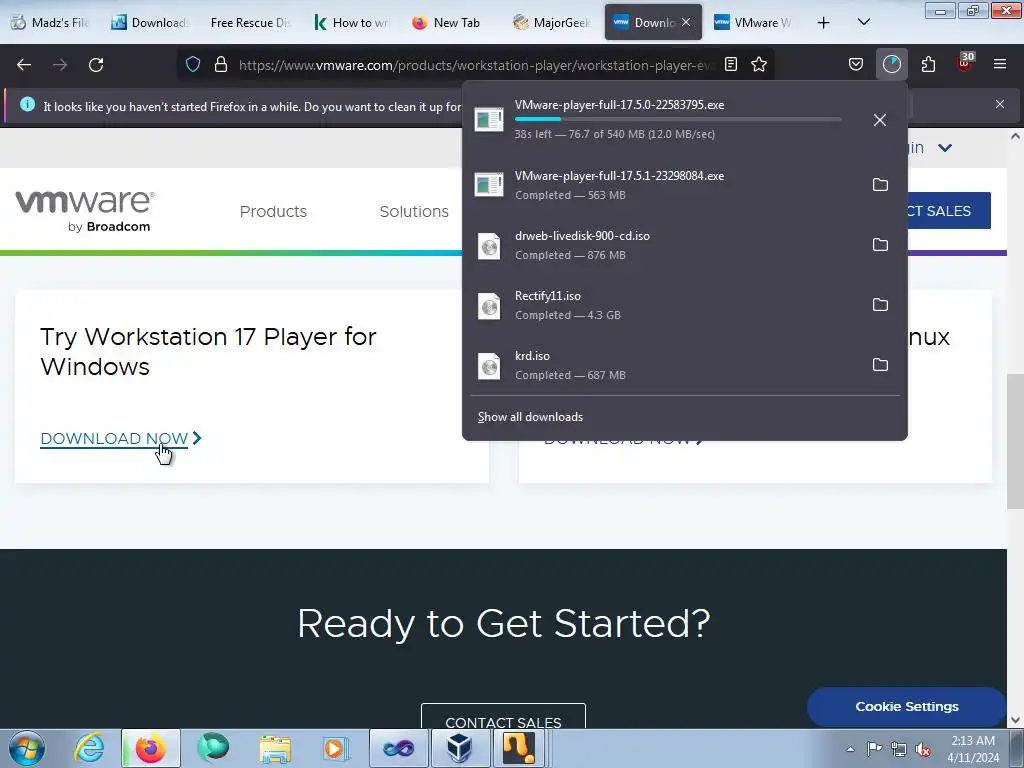This screenshot has height=768, width=1024.
Task: Open the clock showing 2:13 AM
Action: [x=973, y=749]
